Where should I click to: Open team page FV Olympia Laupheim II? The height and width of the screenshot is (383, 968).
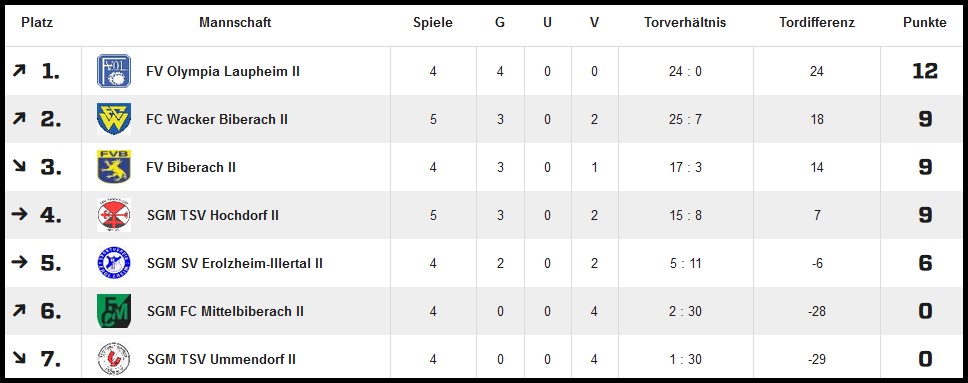(x=223, y=71)
